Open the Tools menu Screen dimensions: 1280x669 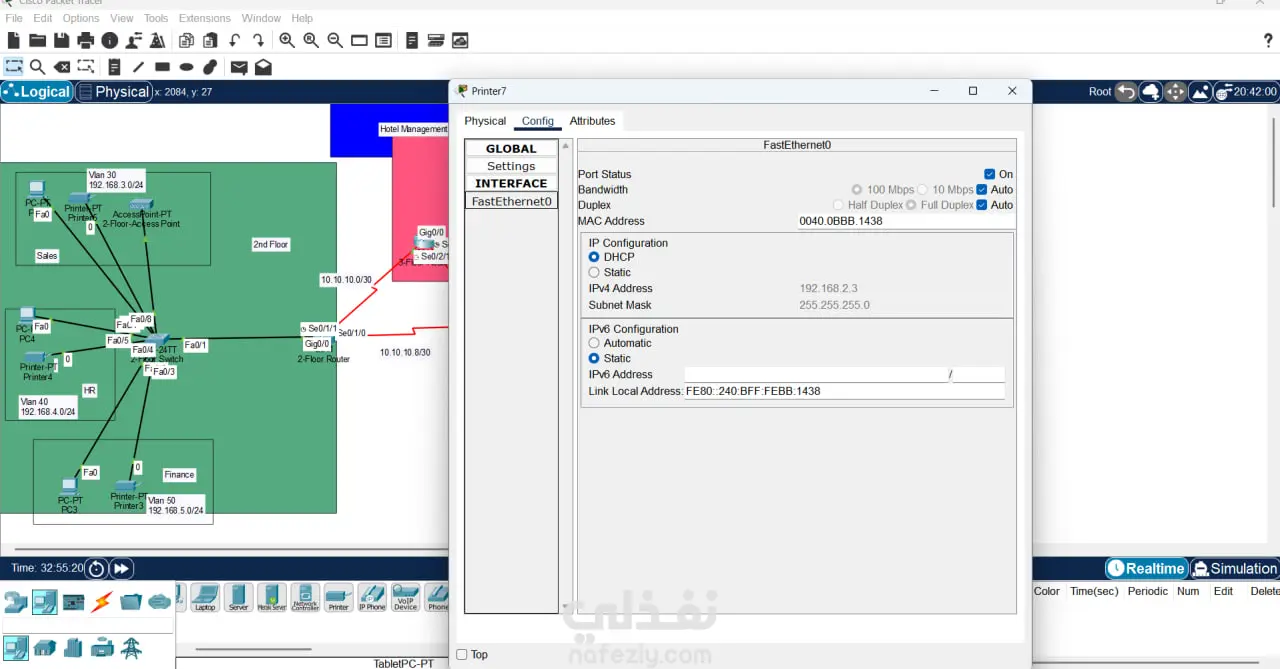(156, 18)
